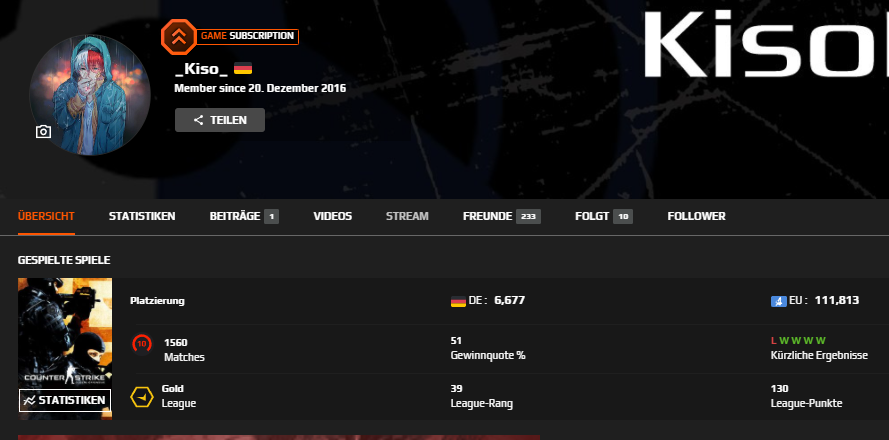889x440 pixels.
Task: Open the Stream tab
Action: click(x=407, y=216)
